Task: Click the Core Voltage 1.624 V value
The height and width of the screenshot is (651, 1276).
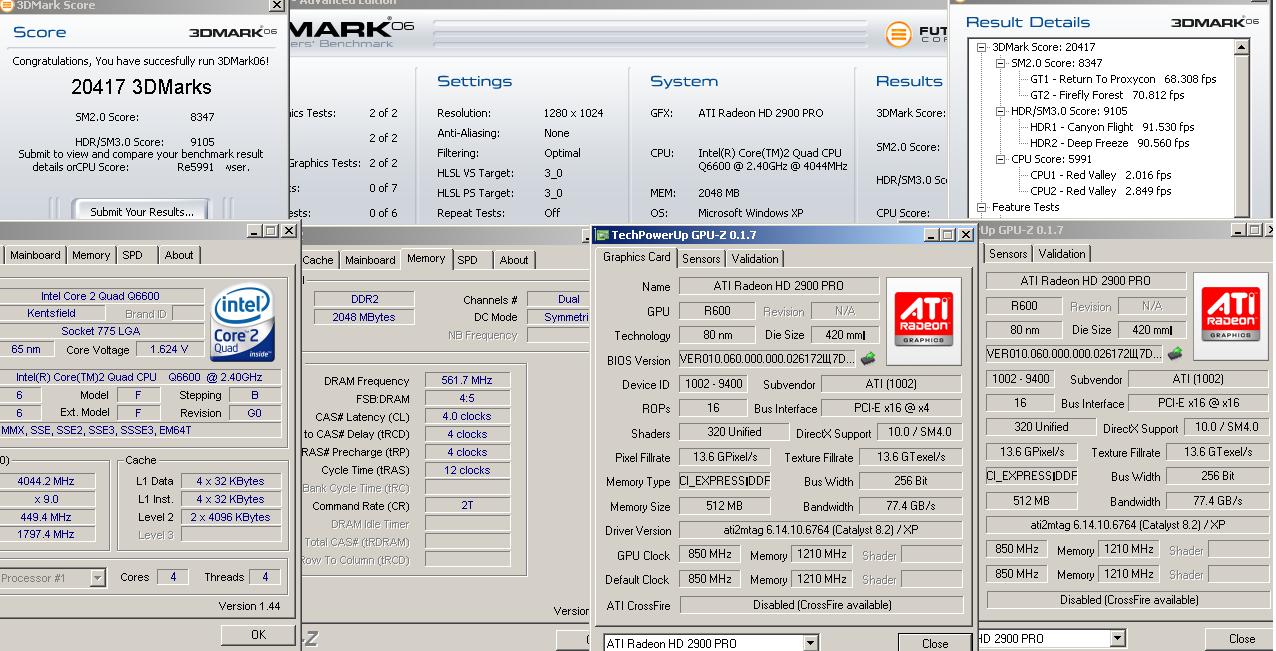Action: click(x=169, y=349)
